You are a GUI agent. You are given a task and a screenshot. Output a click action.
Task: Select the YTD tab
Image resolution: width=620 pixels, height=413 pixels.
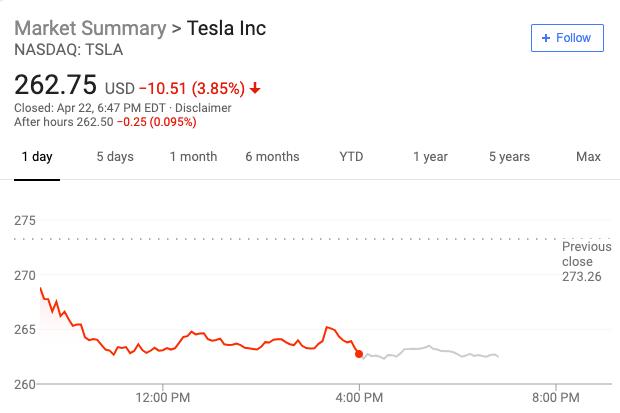[x=351, y=157]
